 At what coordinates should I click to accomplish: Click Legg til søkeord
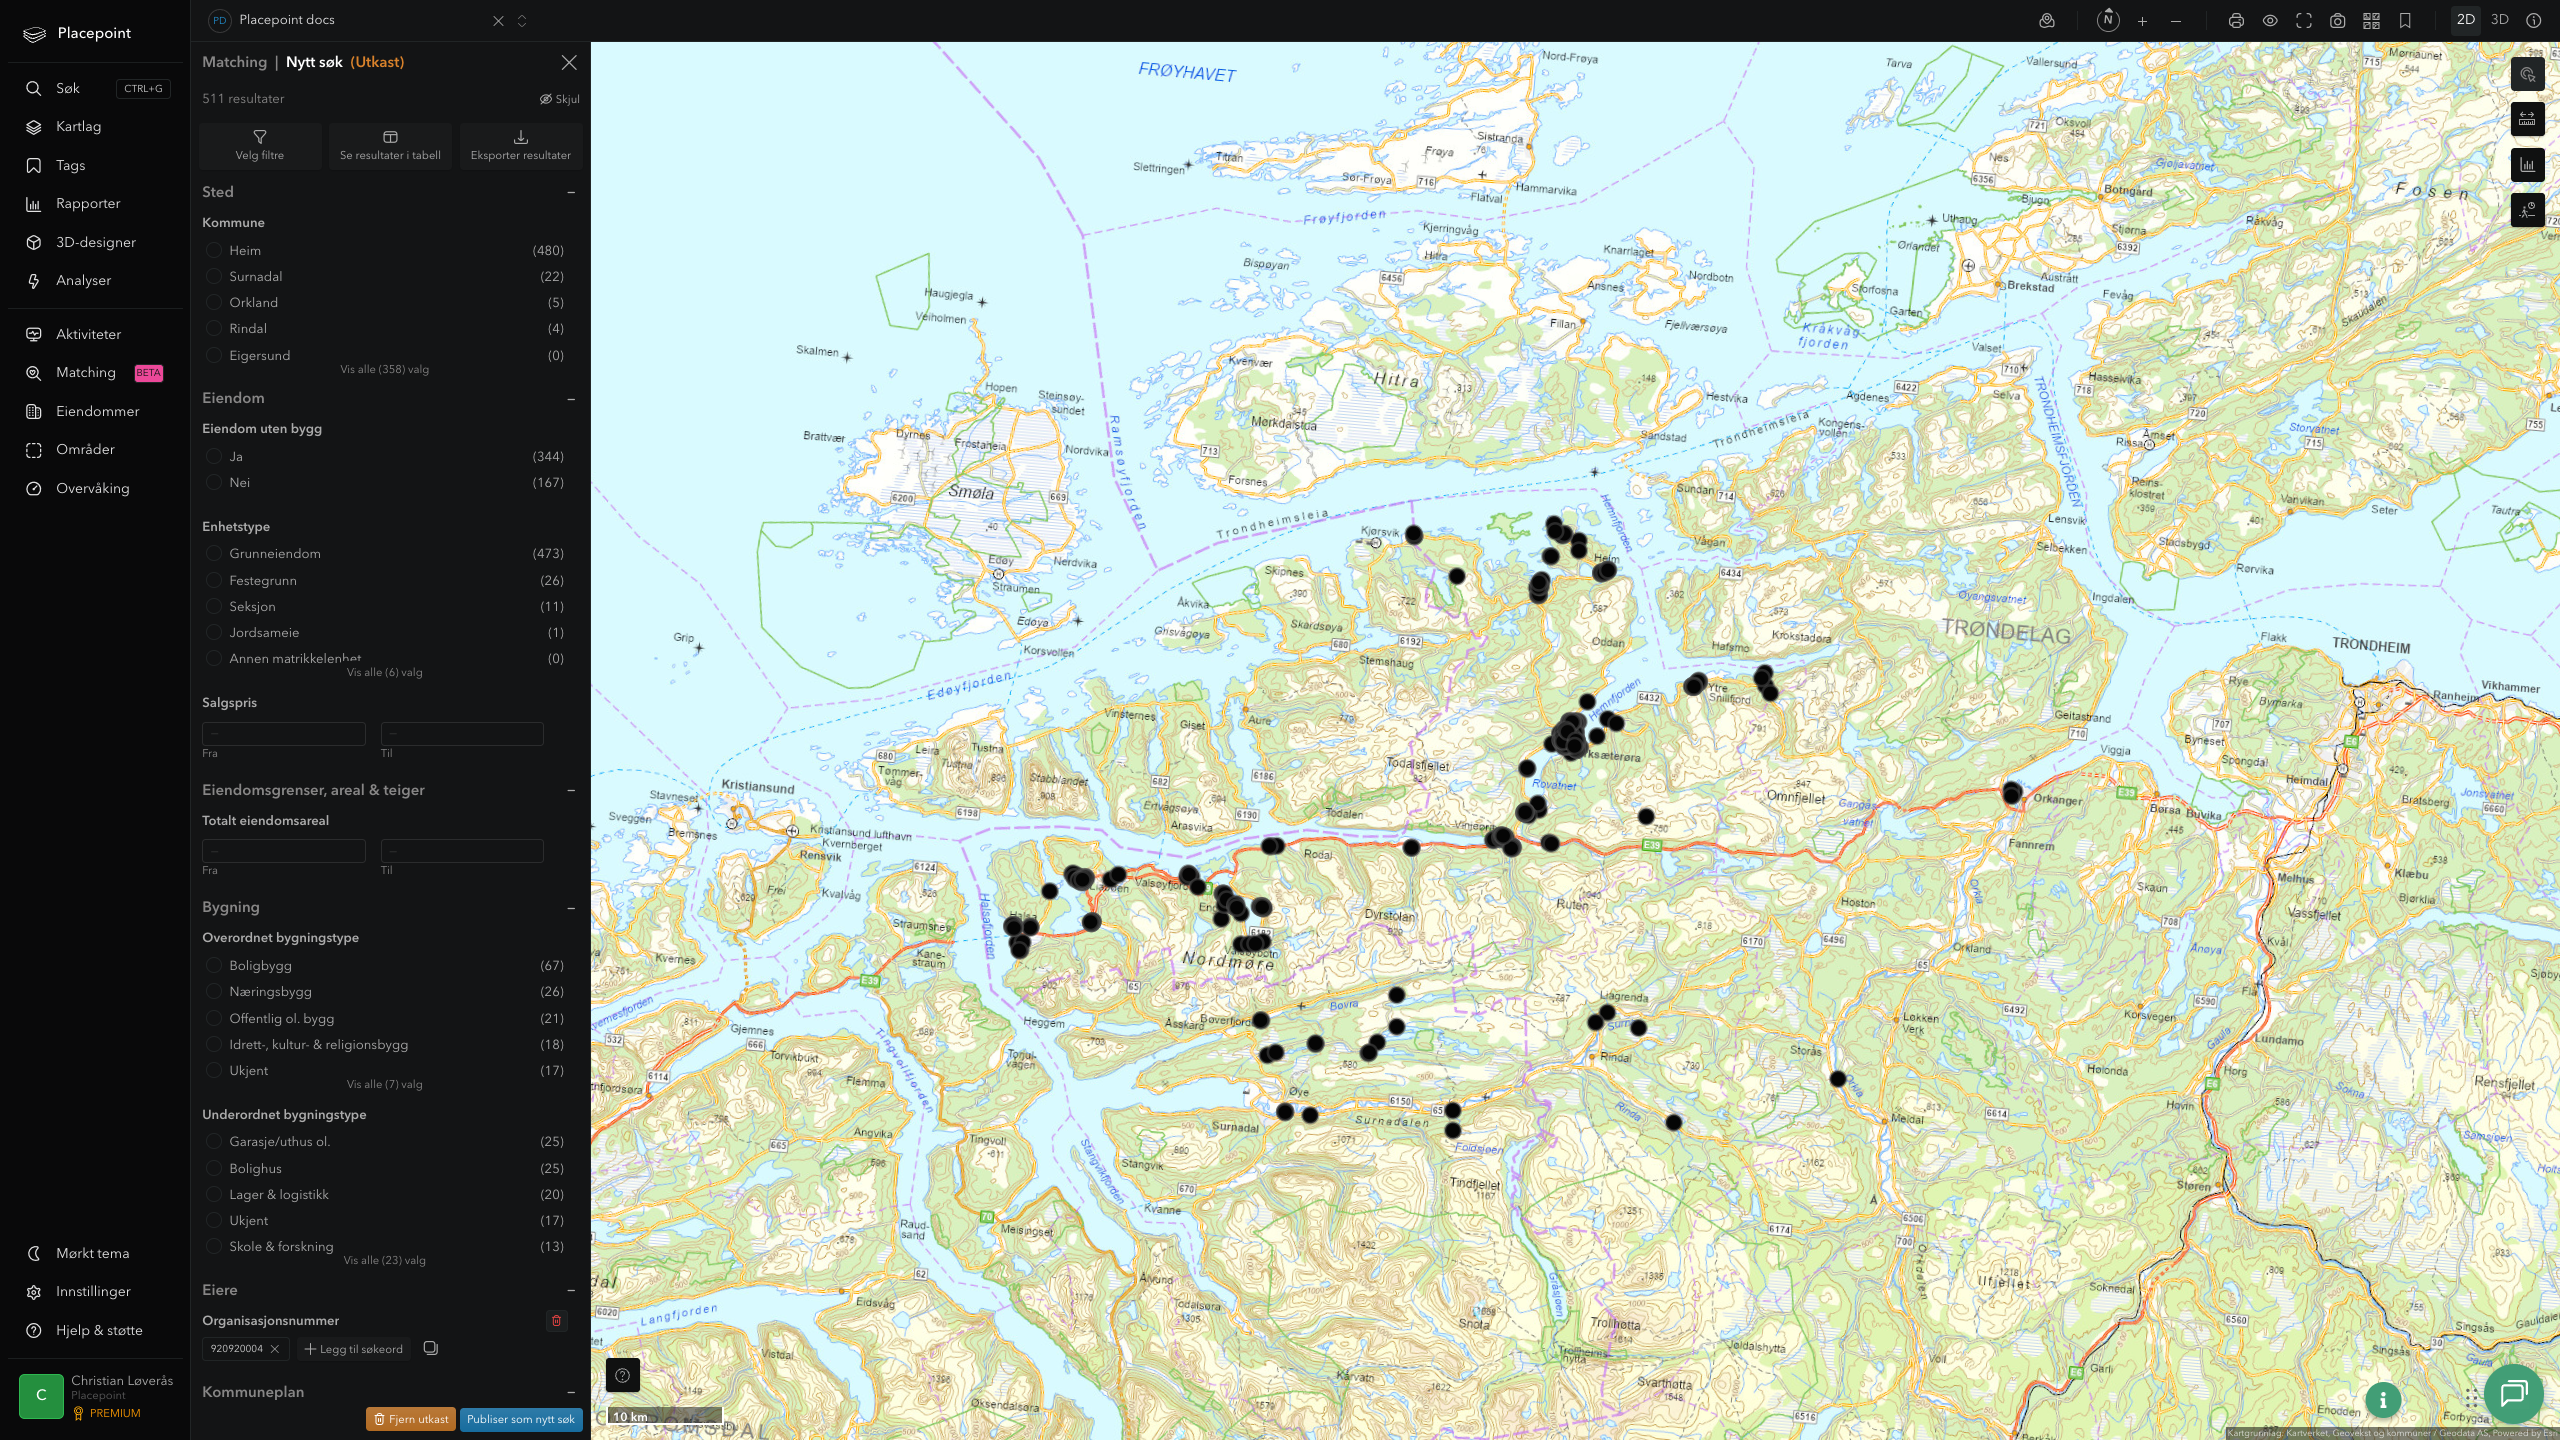(x=354, y=1349)
